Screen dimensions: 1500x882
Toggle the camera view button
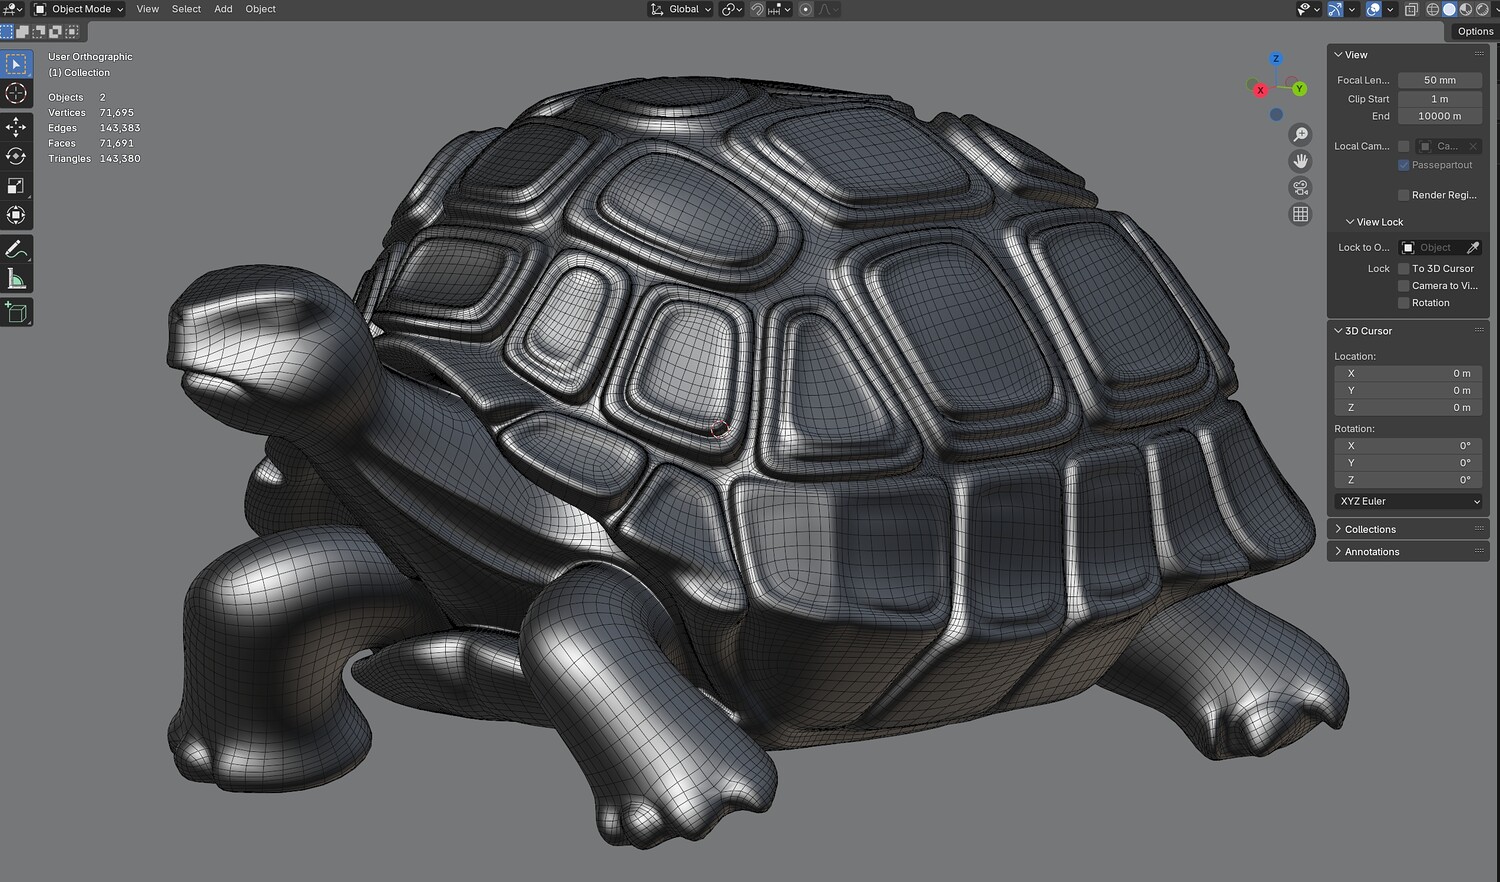point(1300,188)
